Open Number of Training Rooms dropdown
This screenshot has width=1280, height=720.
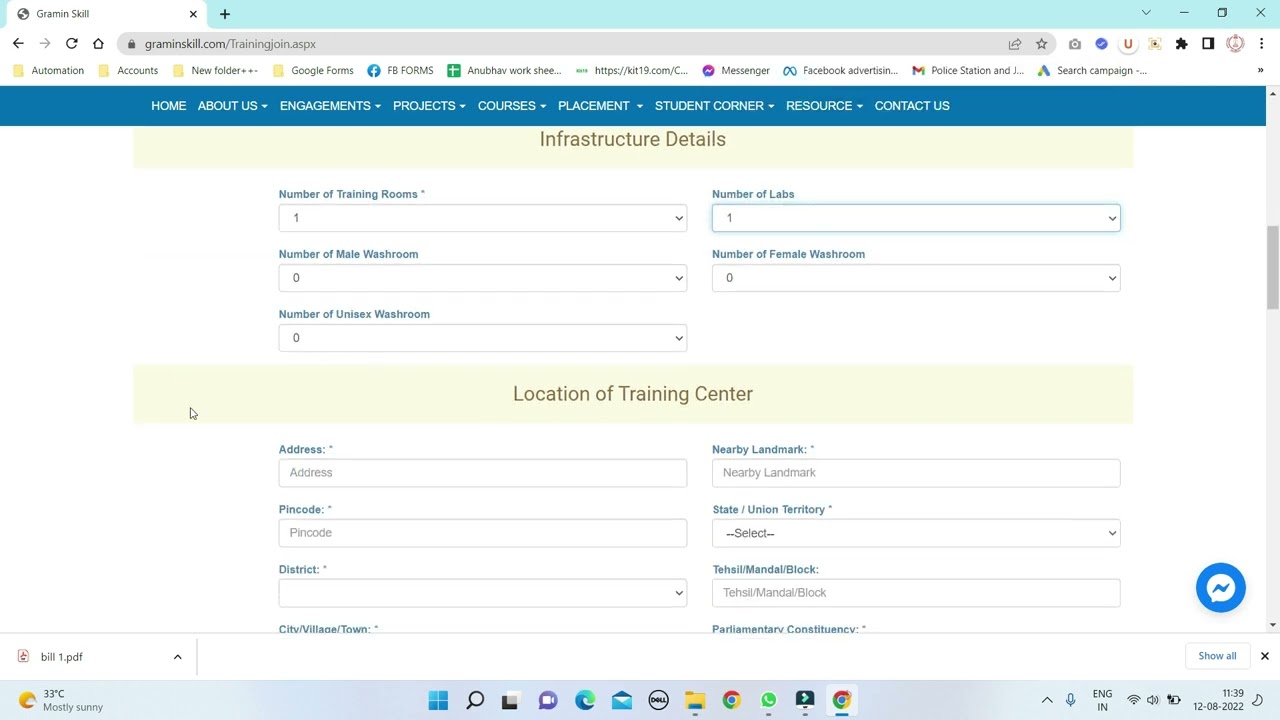click(483, 218)
